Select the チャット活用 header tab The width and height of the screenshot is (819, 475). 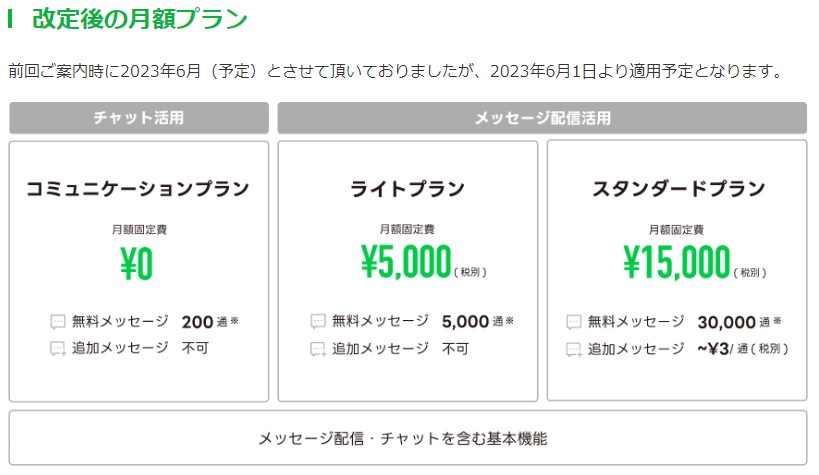tap(139, 118)
